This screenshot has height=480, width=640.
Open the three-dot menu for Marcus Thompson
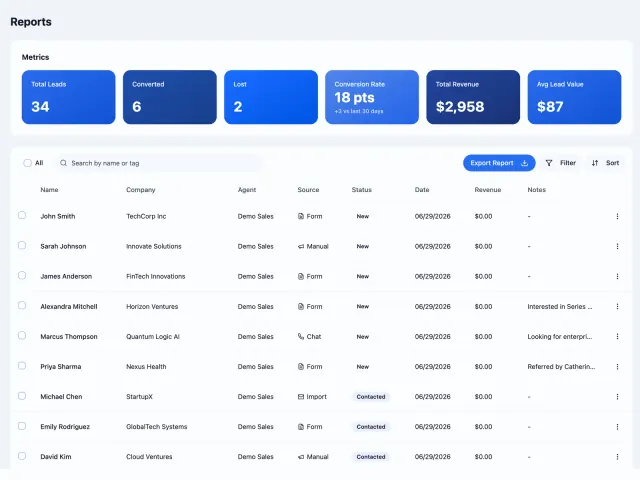click(617, 336)
